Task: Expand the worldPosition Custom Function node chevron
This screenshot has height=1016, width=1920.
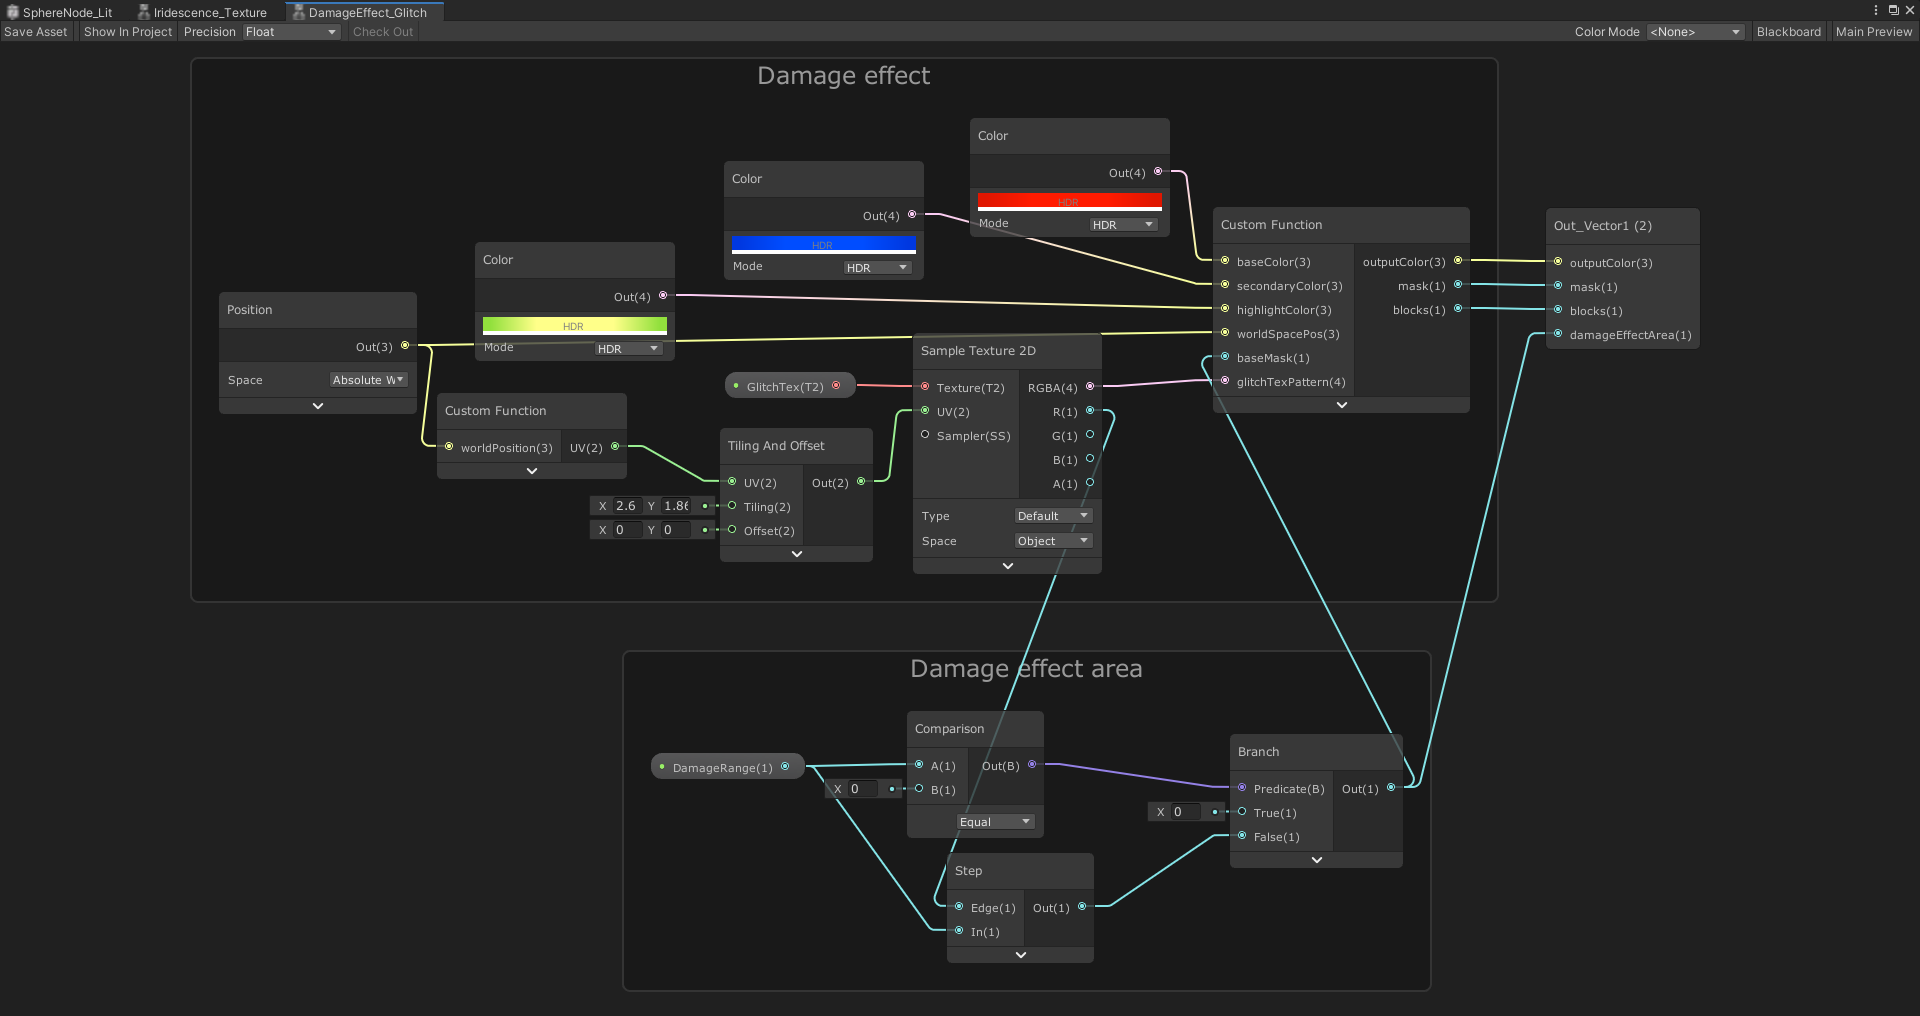Action: [x=532, y=471]
